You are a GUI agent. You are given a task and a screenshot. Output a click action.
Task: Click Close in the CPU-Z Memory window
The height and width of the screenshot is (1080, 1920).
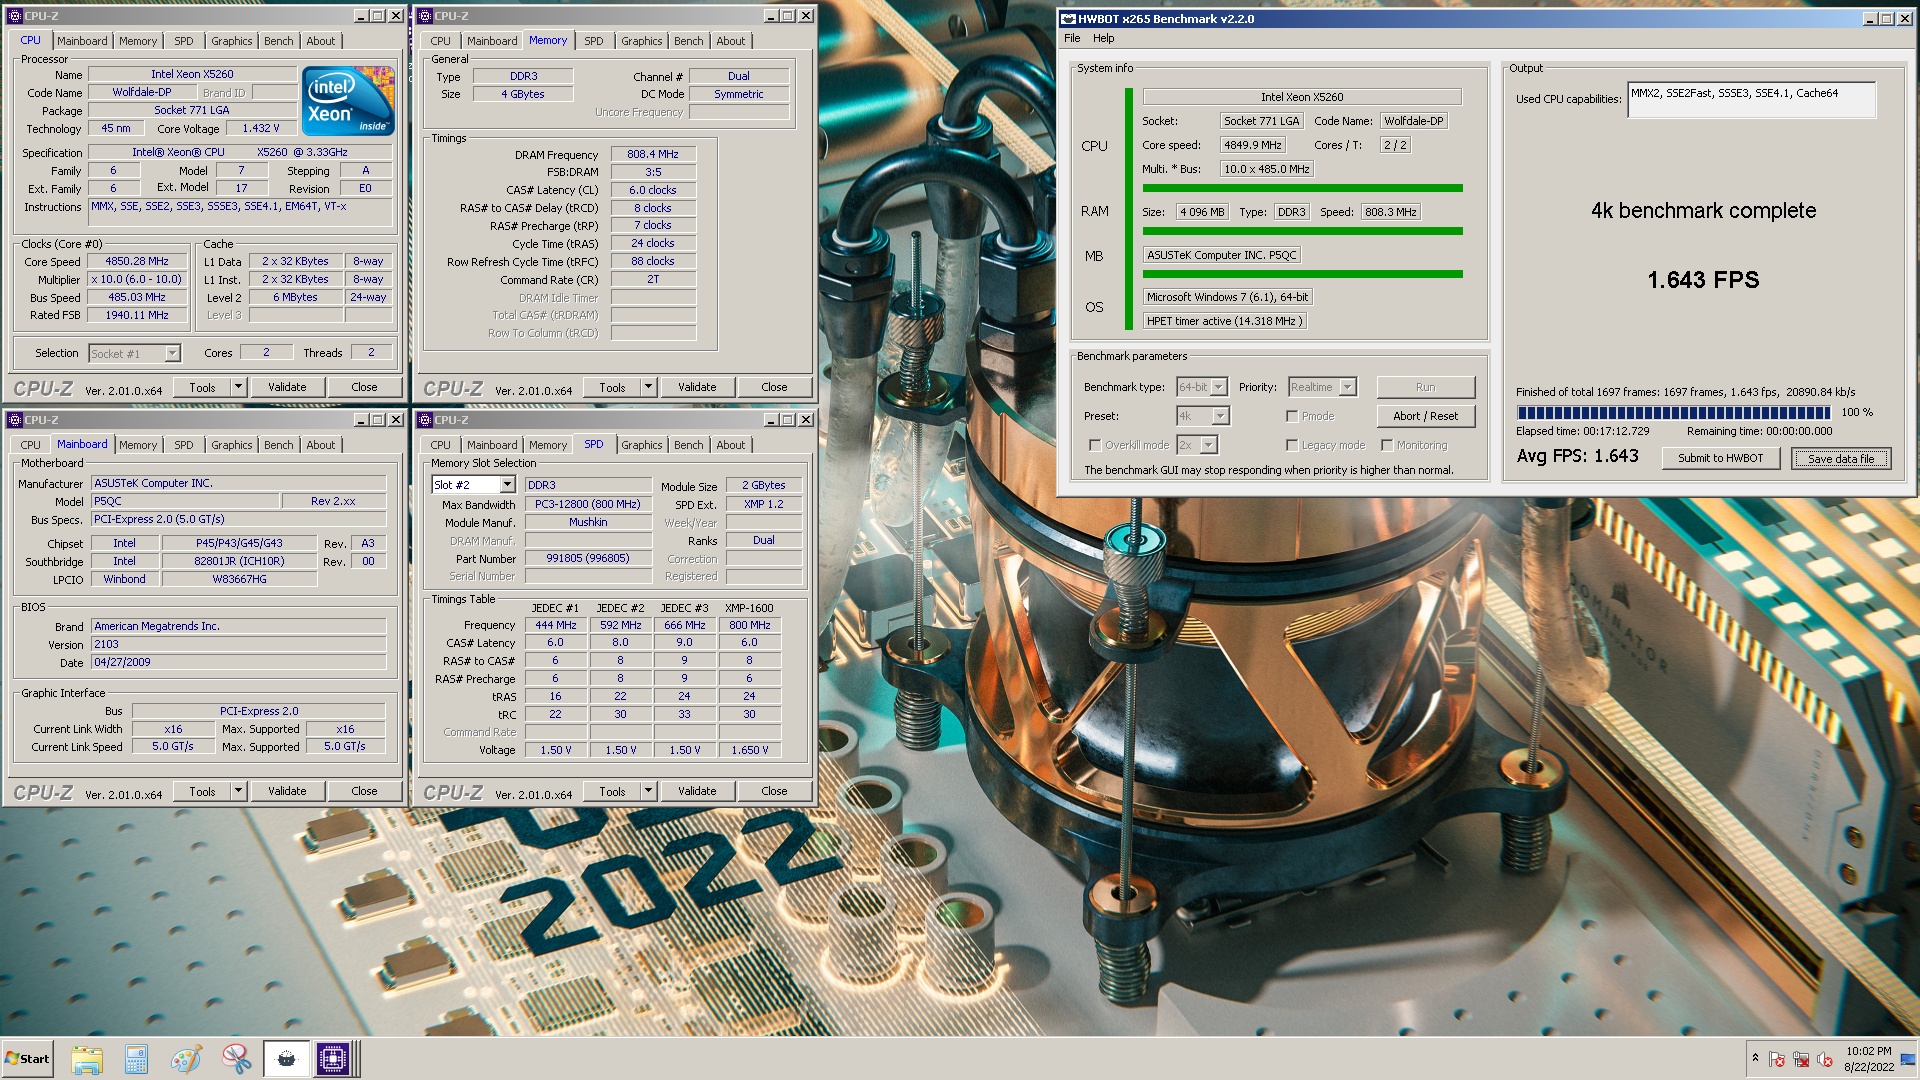click(774, 387)
